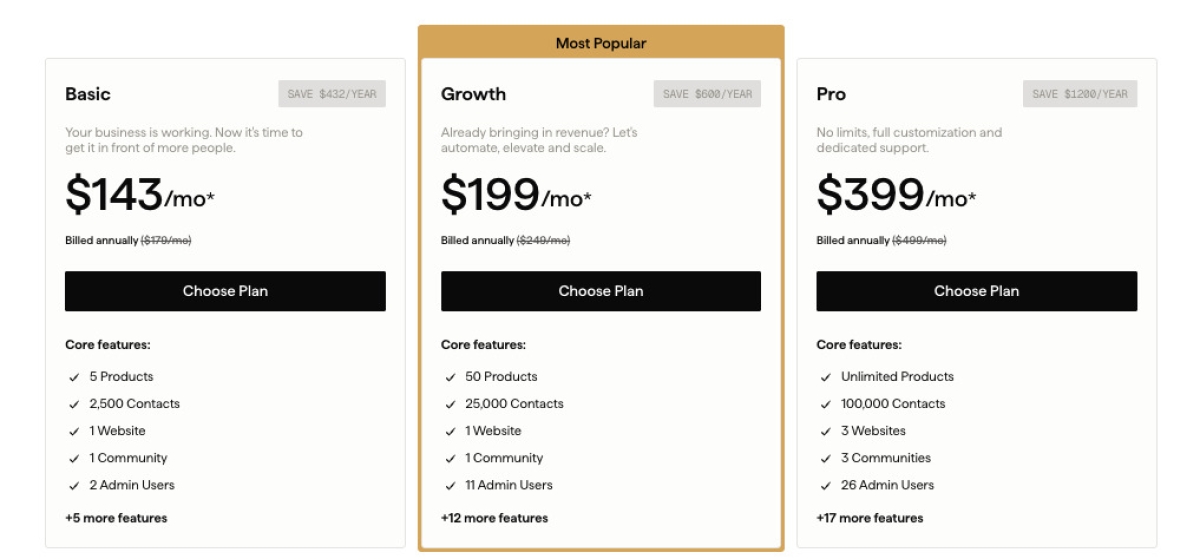Click the SAVE $1200/YEAR badge
This screenshot has width=1200, height=559.
[x=1080, y=94]
